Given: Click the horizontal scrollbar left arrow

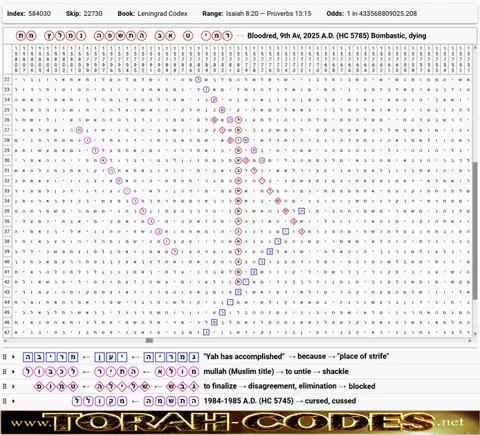Looking at the screenshot, I should pyautogui.click(x=5, y=340).
